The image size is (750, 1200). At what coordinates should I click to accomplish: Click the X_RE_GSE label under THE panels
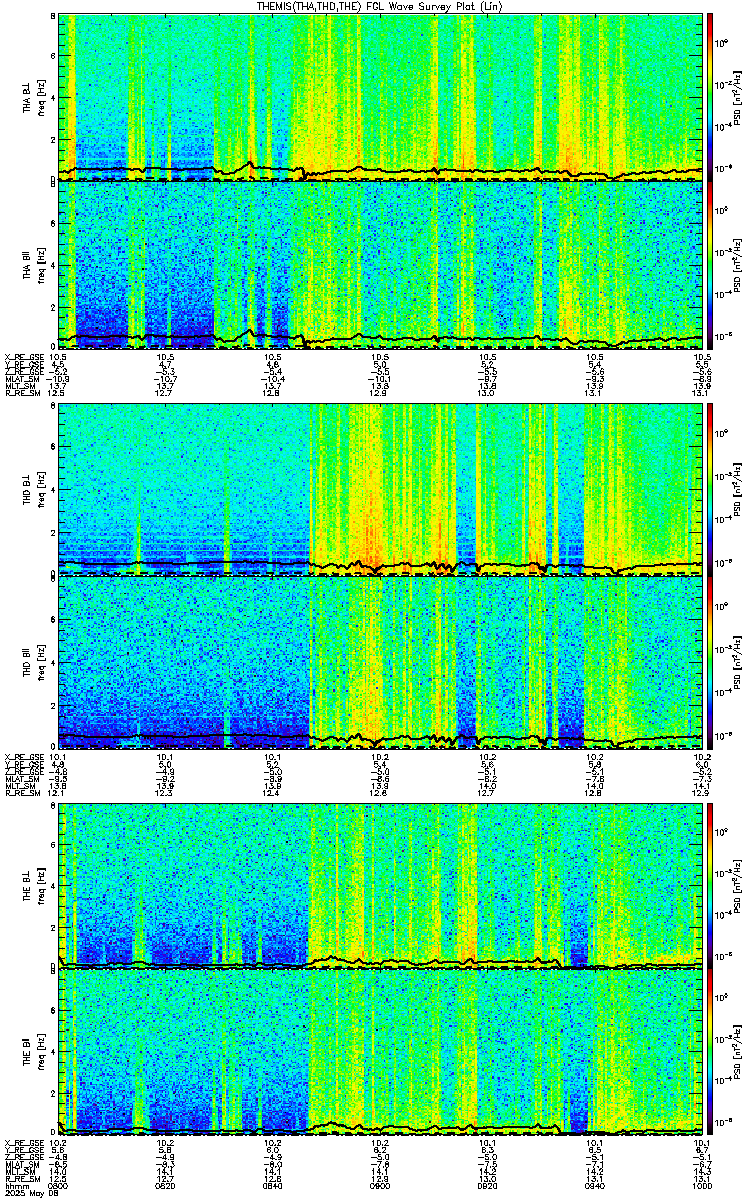20,1142
